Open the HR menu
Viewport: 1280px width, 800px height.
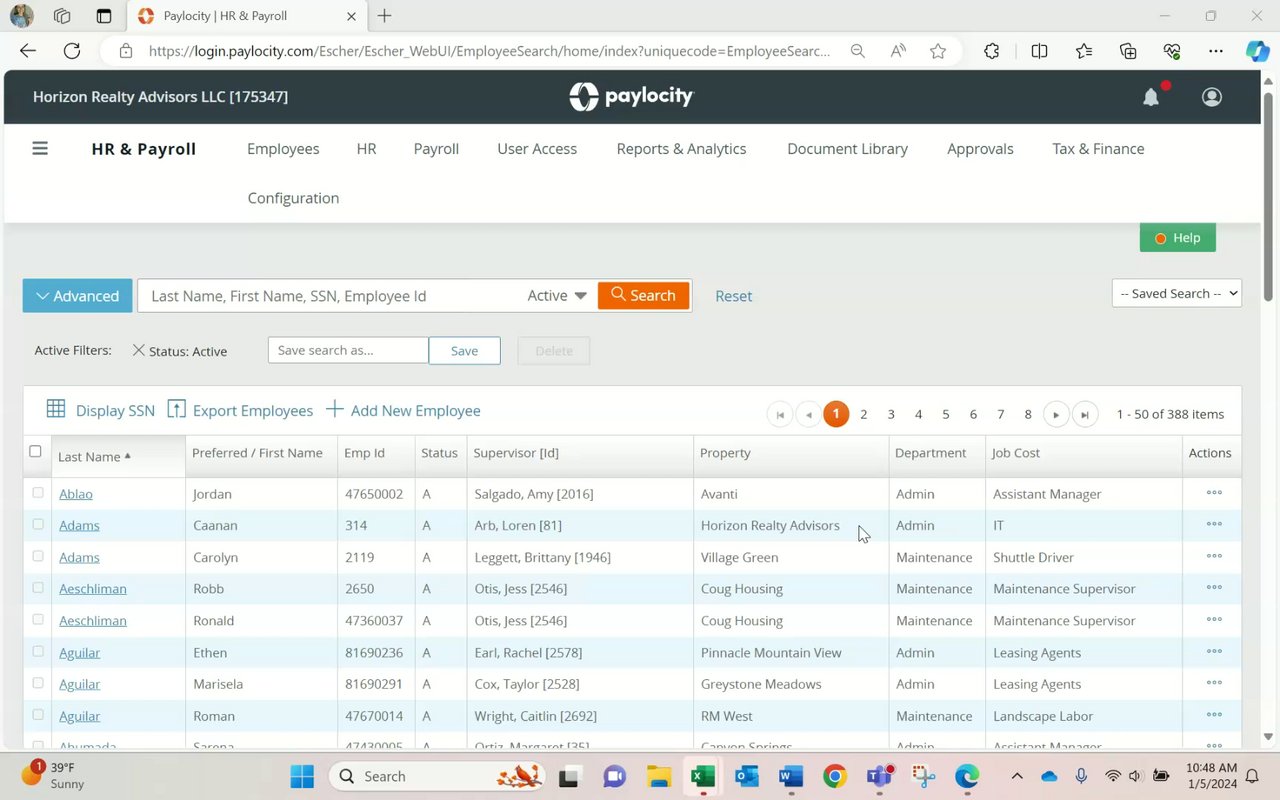(366, 149)
